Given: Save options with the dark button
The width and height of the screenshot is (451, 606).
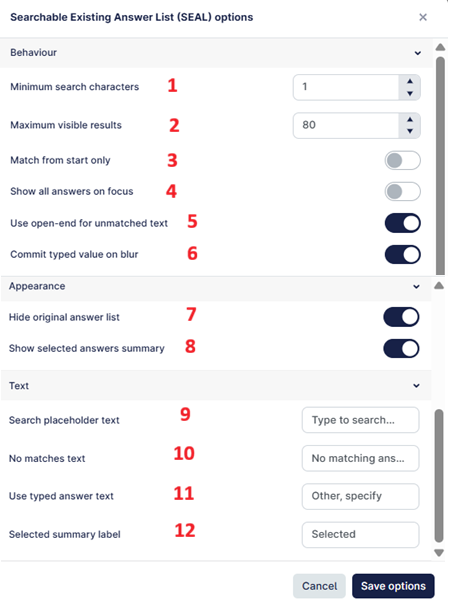Looking at the screenshot, I should (x=393, y=586).
